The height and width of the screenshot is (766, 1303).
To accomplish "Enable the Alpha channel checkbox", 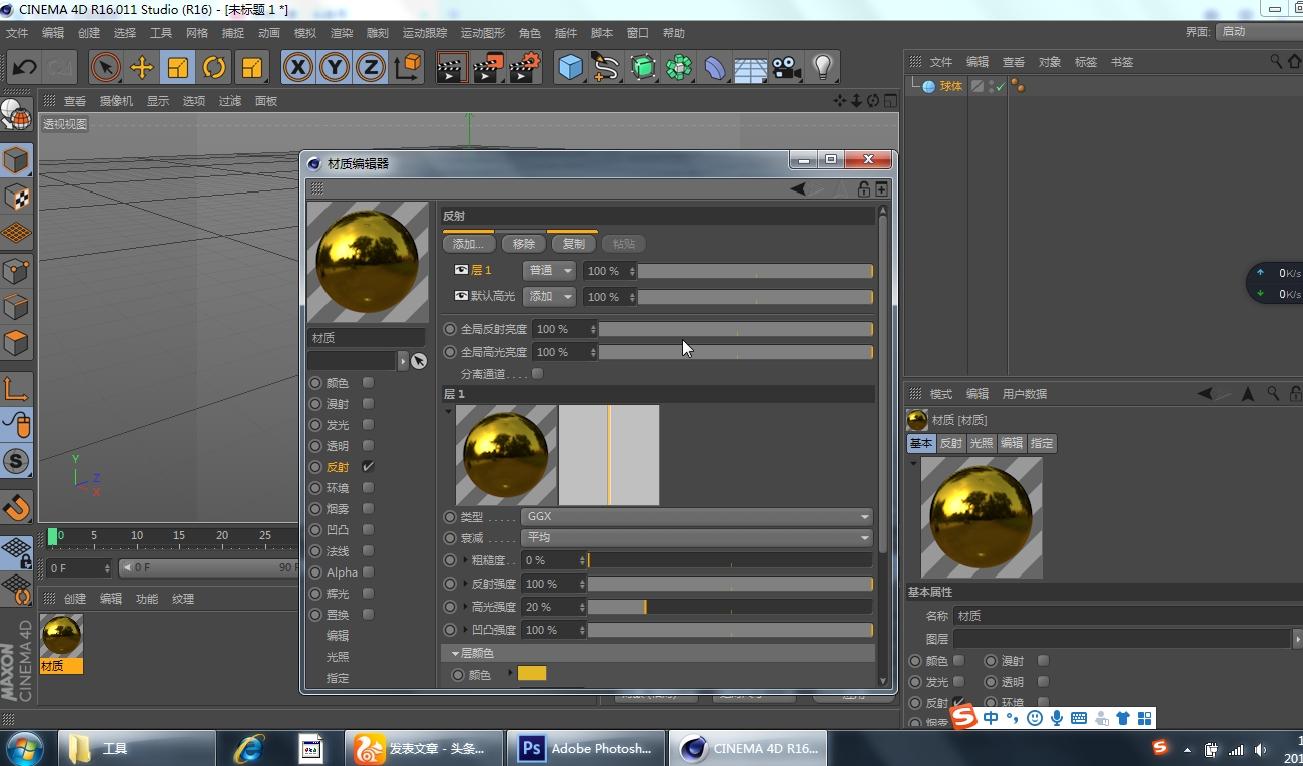I will pos(369,572).
